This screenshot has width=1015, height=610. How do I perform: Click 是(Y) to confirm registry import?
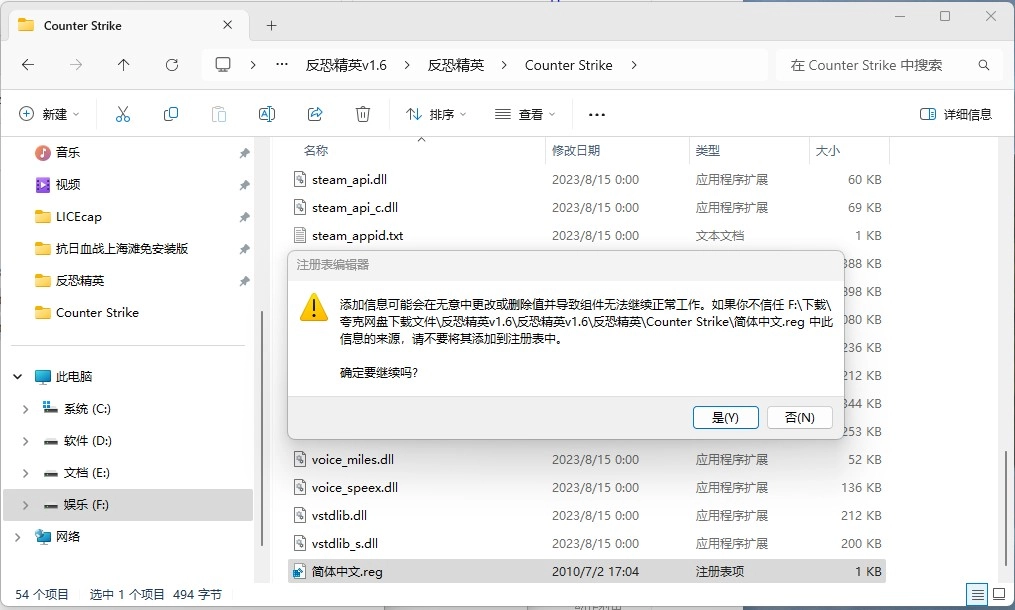tap(725, 417)
